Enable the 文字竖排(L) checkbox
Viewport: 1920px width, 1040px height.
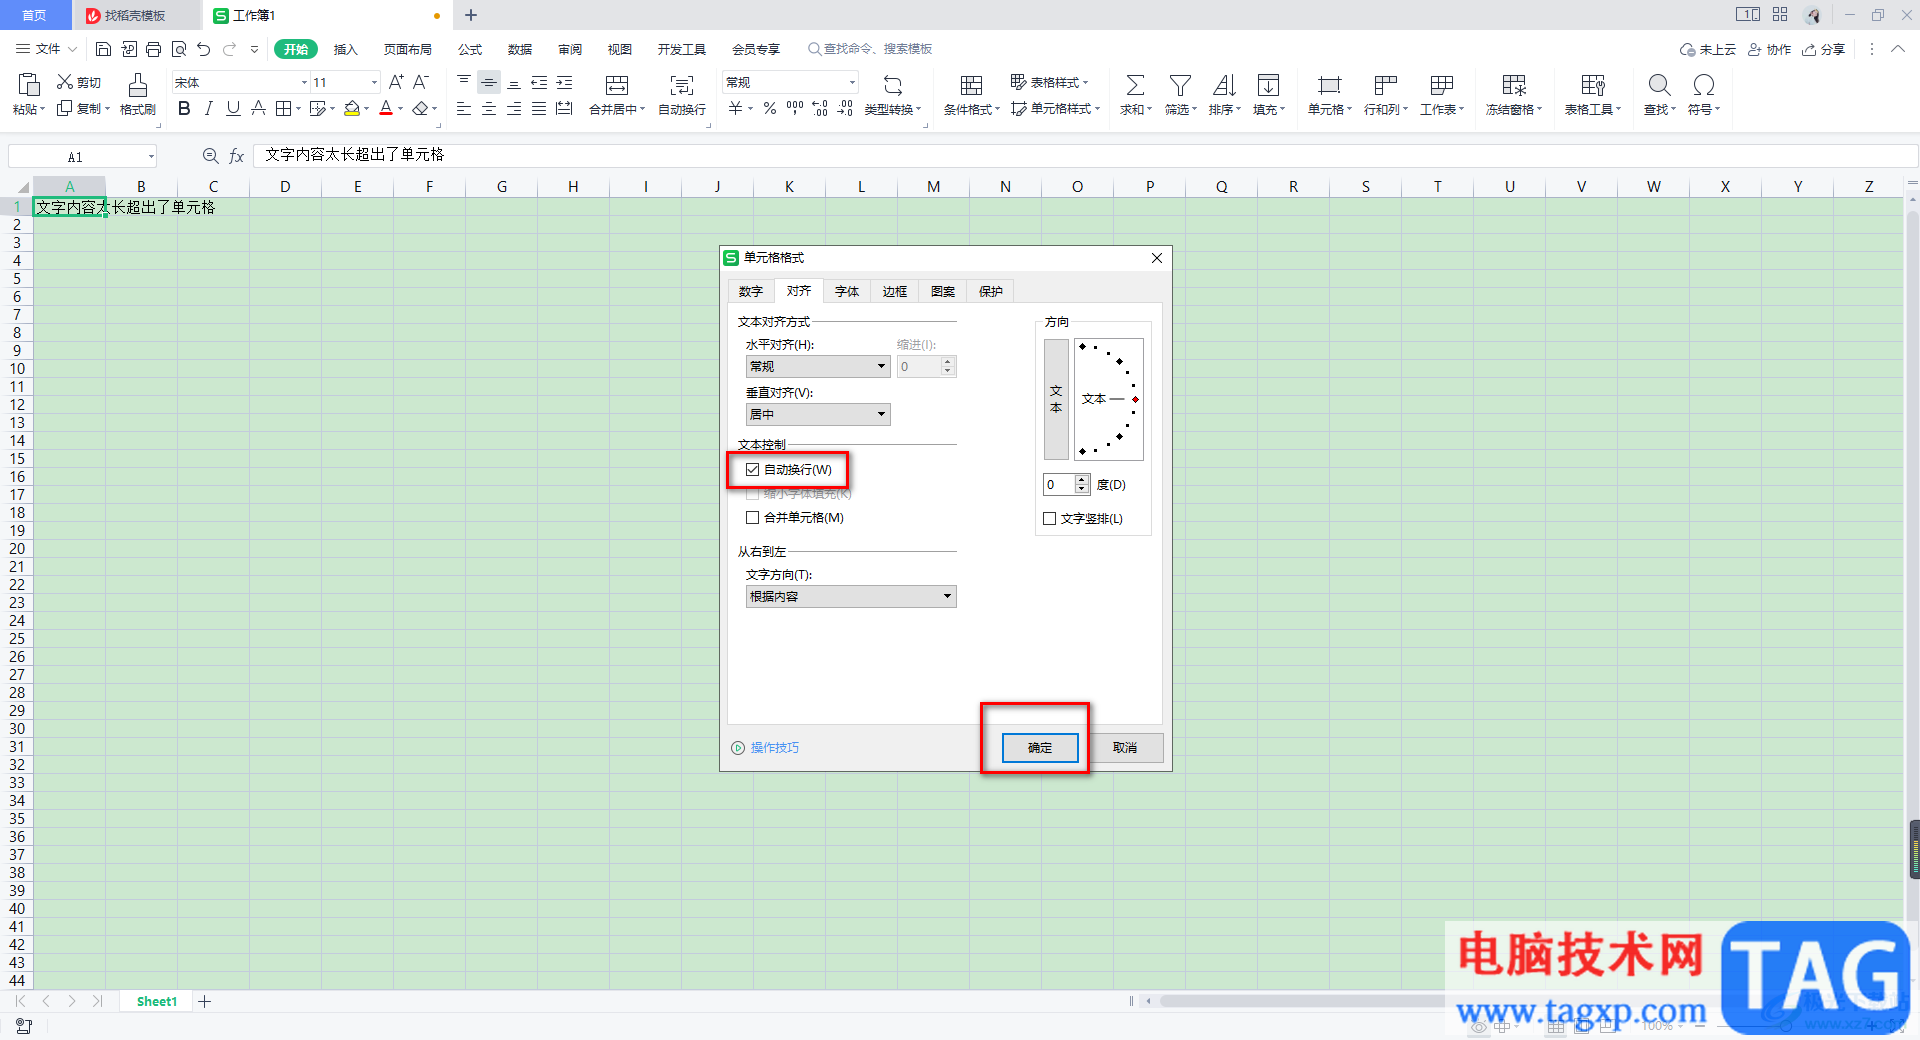pyautogui.click(x=1049, y=519)
